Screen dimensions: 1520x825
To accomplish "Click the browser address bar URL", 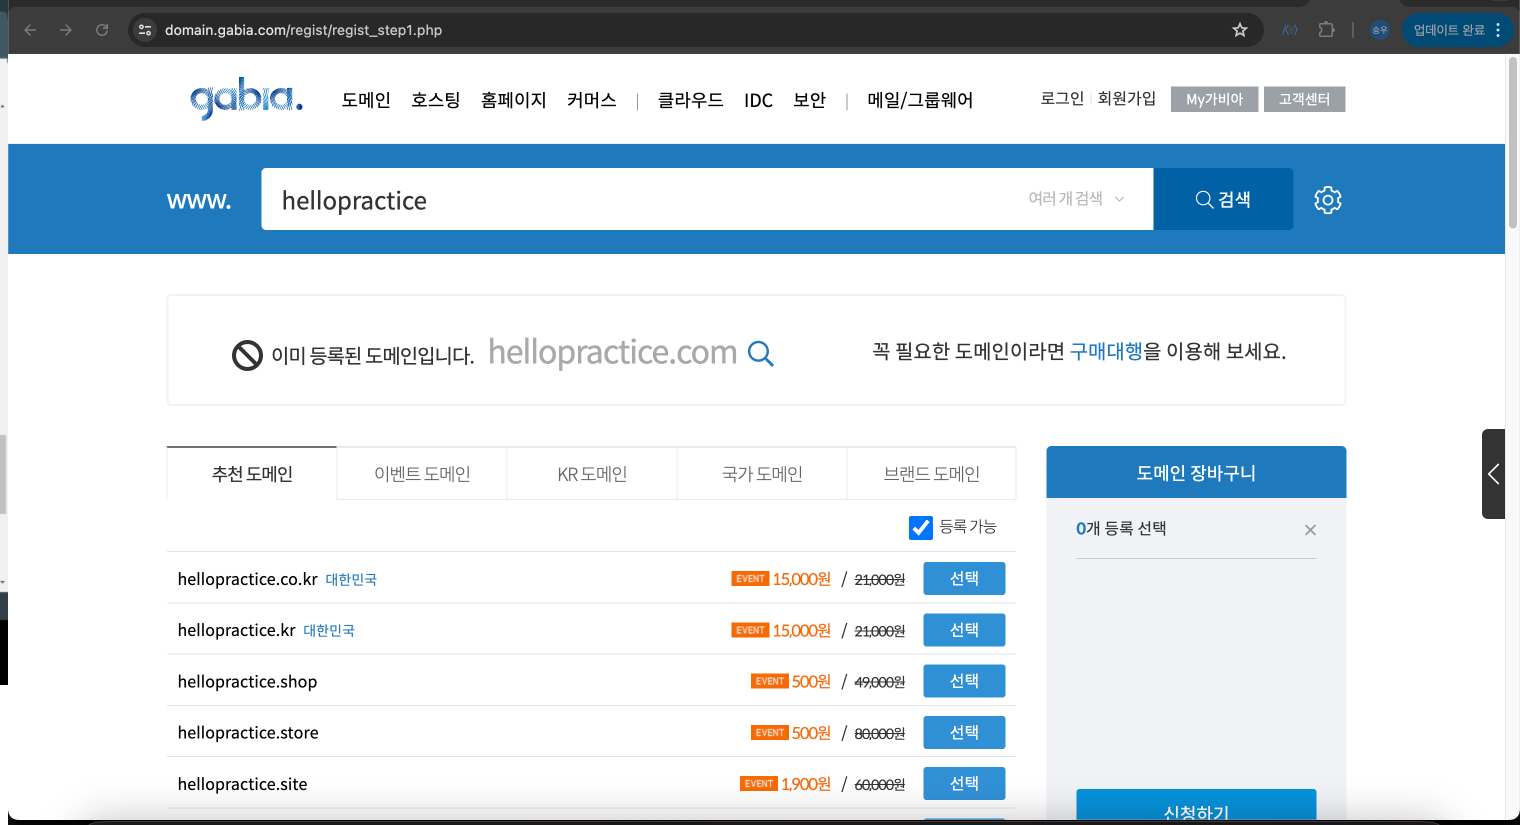I will (x=303, y=30).
